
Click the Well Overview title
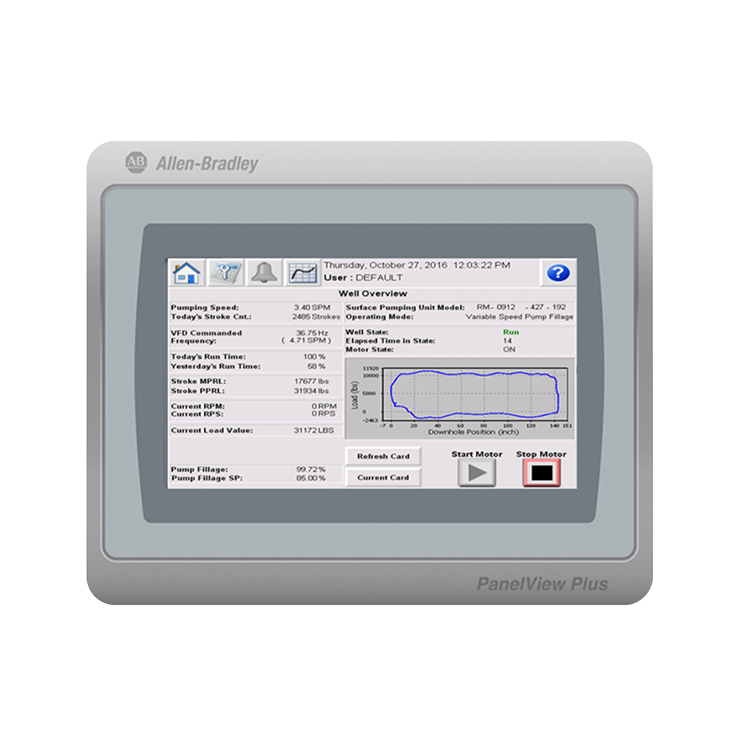tap(373, 294)
